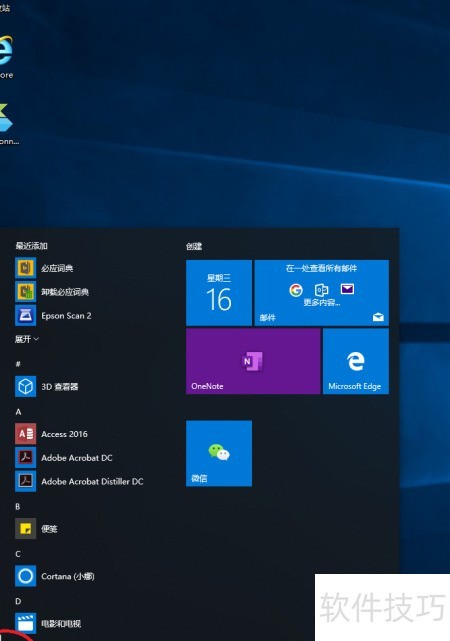This screenshot has width=450, height=641.
Task: Select the Epson Scan 2 label
Action: [x=66, y=316]
